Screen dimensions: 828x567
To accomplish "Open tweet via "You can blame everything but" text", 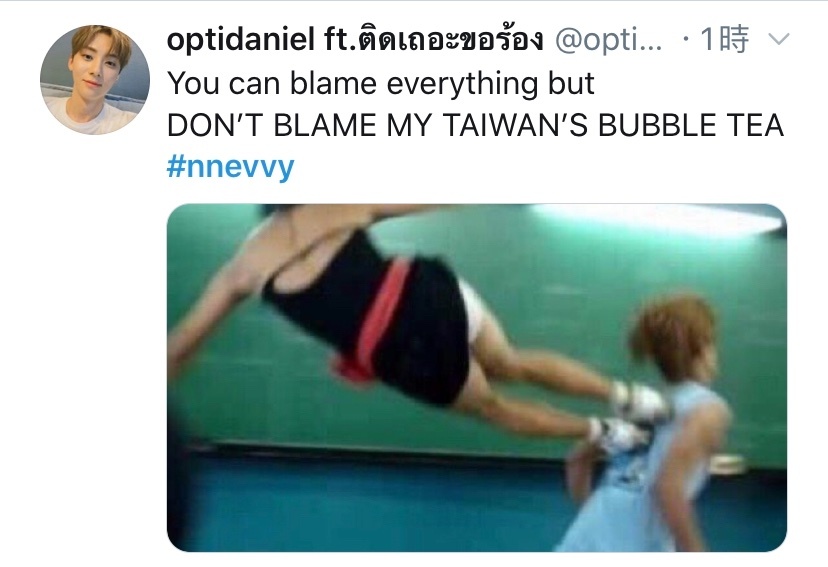I will click(381, 83).
